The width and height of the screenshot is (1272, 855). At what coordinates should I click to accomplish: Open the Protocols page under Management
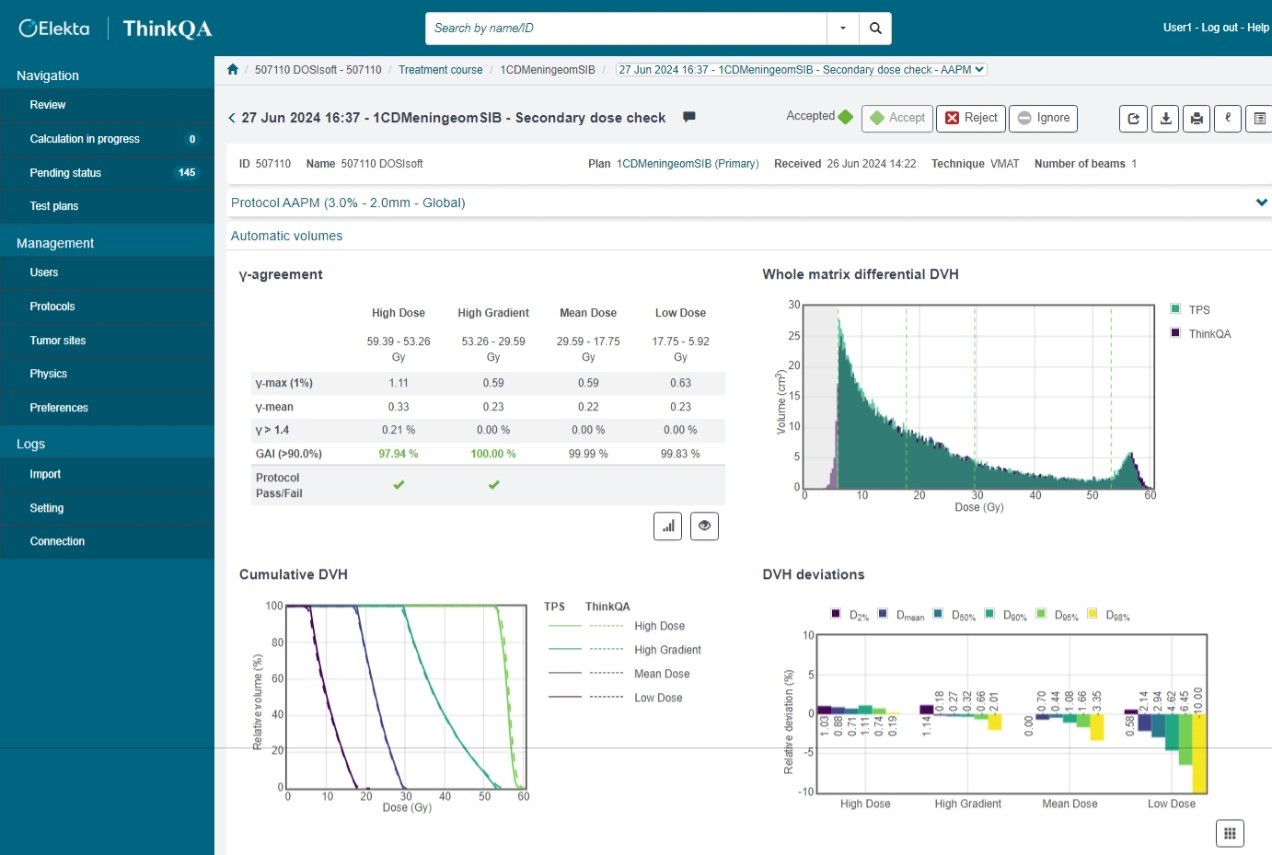click(52, 306)
